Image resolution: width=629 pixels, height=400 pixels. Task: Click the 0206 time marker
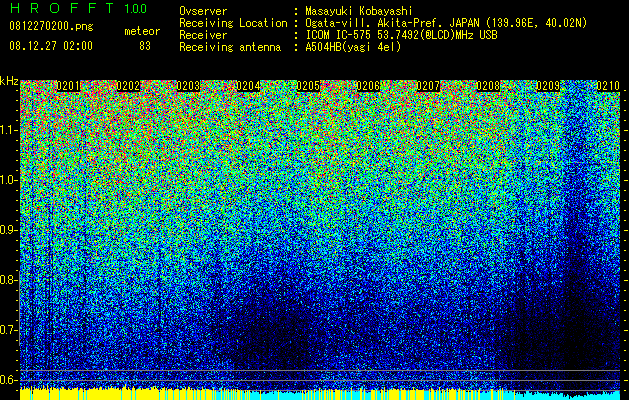[x=368, y=86]
